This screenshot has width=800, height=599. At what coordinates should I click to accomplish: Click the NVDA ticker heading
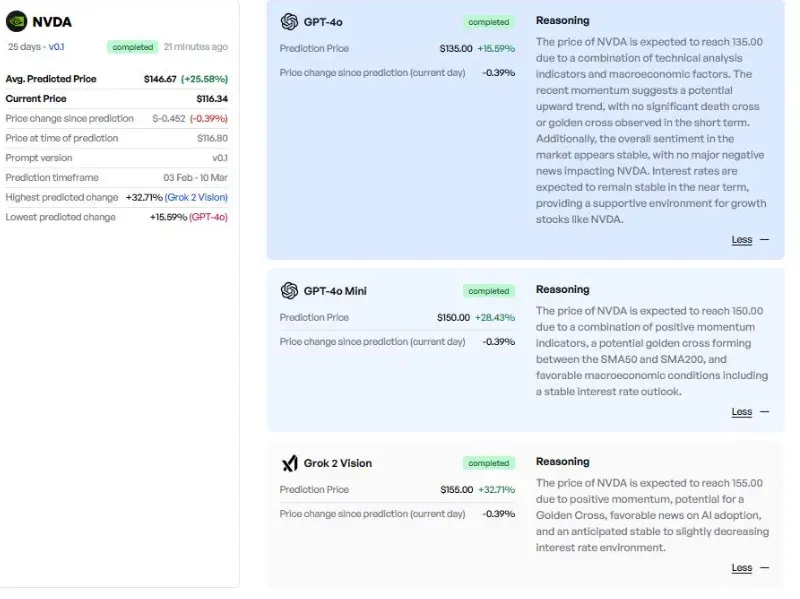coord(52,22)
